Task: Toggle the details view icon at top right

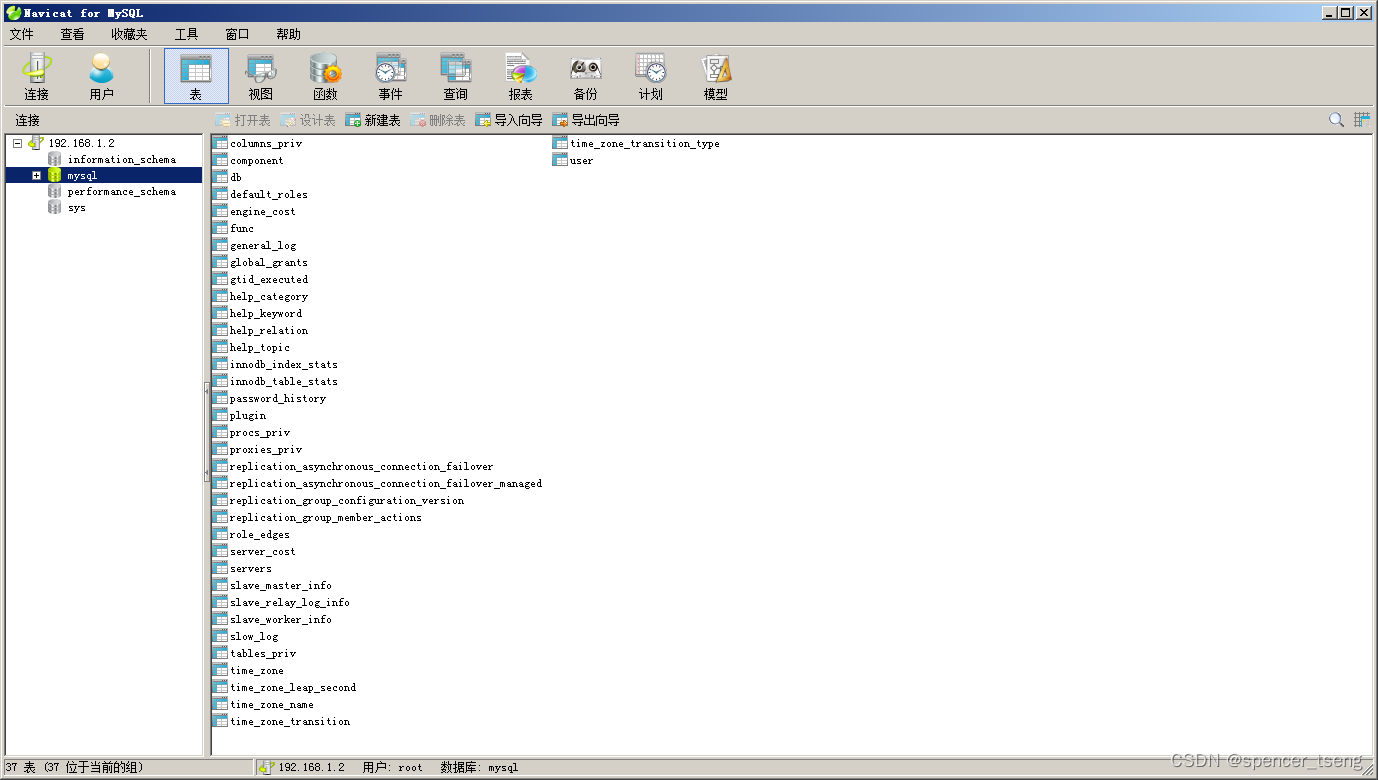Action: (1361, 119)
